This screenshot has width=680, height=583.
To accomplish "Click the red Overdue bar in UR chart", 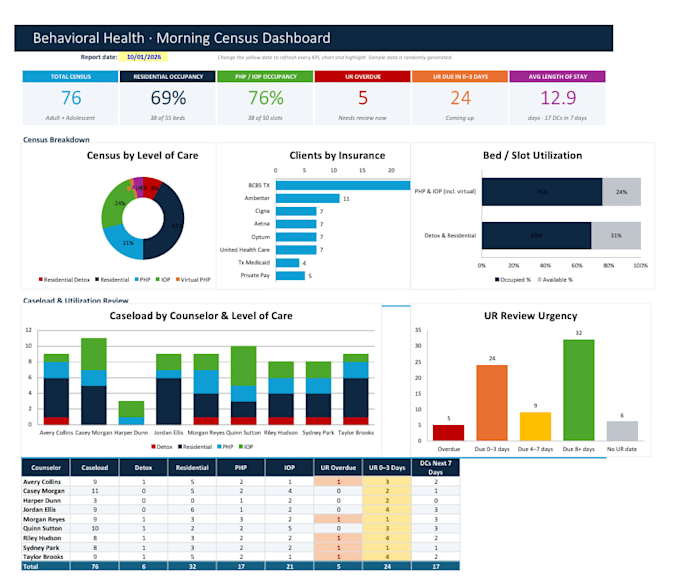I will tap(448, 433).
